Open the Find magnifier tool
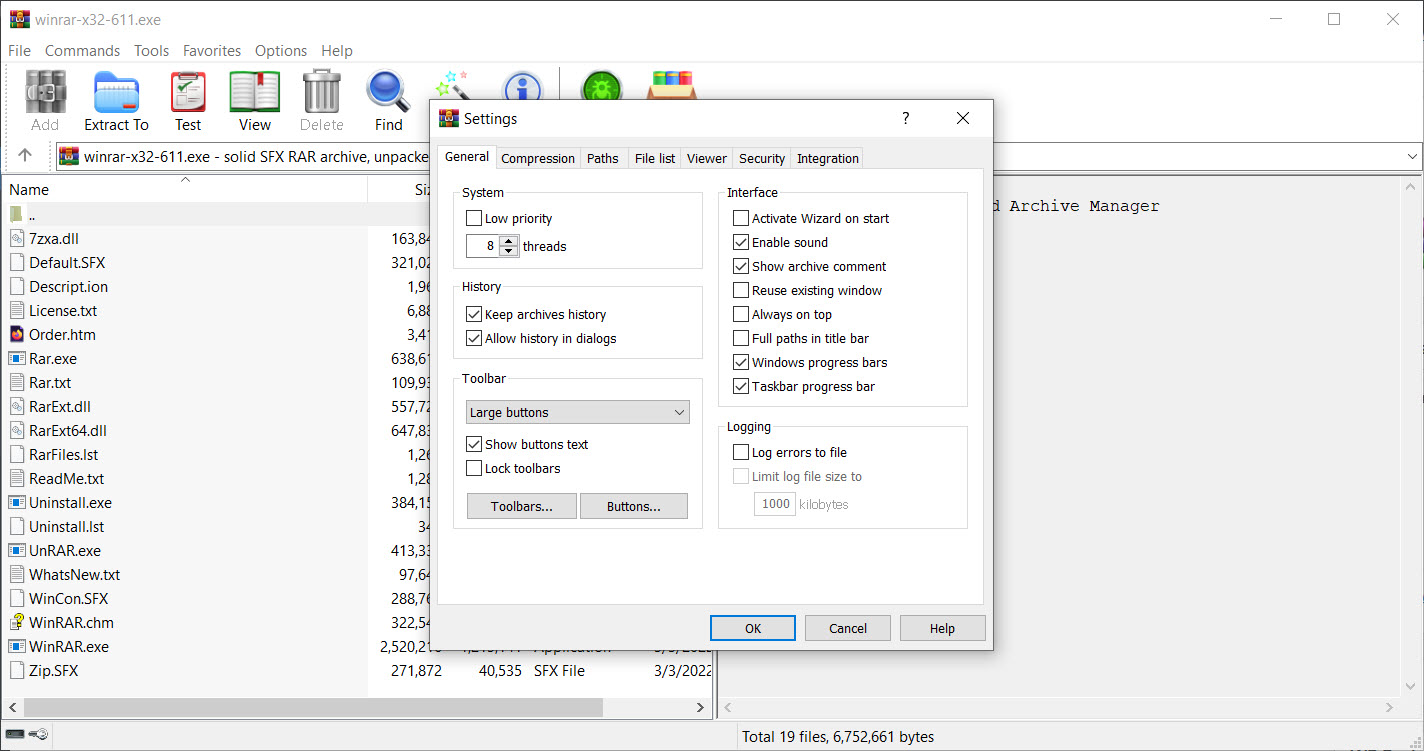 (388, 92)
